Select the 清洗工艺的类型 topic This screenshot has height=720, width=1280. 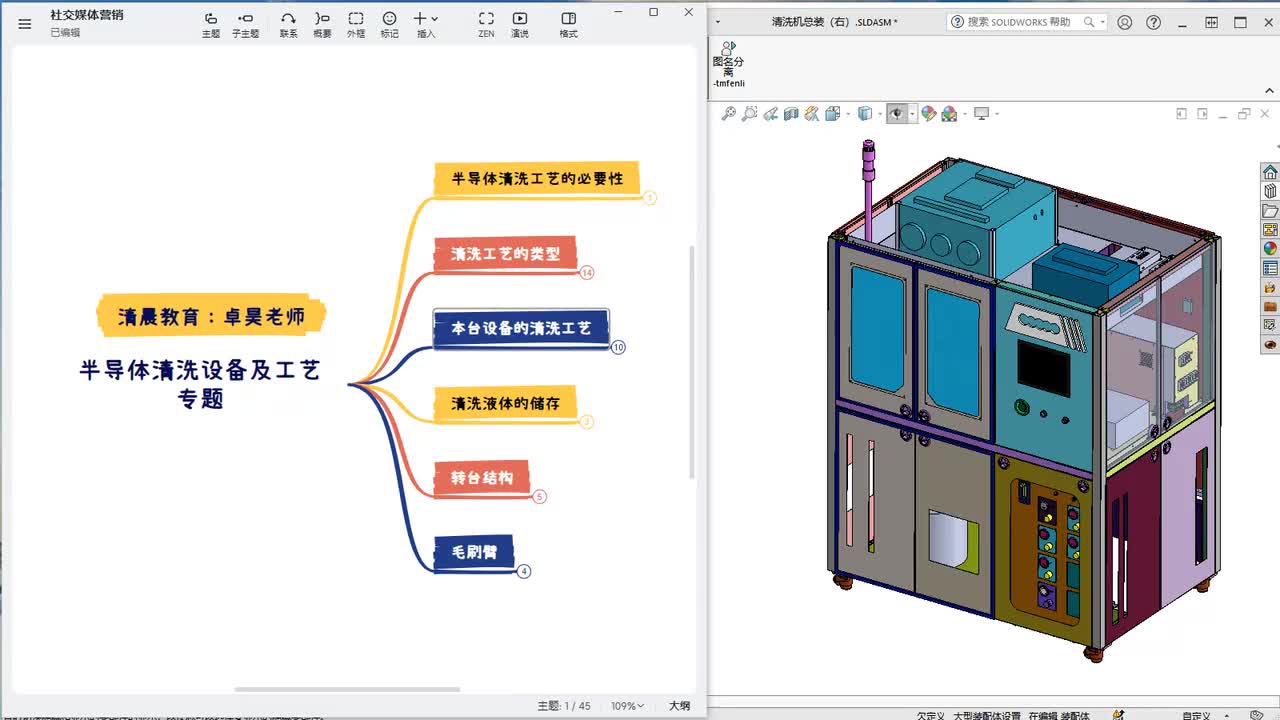pos(505,254)
